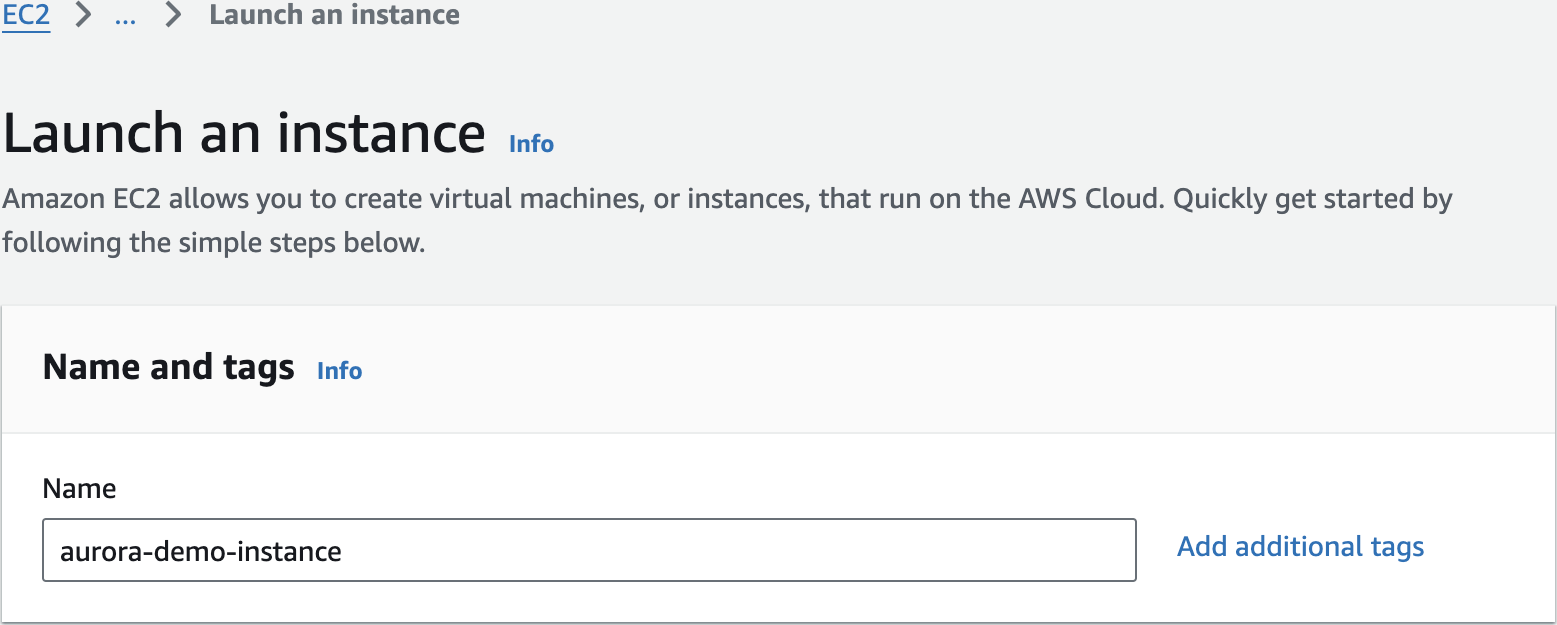Click the chevron right after EC2 breadcrumb

(x=84, y=15)
